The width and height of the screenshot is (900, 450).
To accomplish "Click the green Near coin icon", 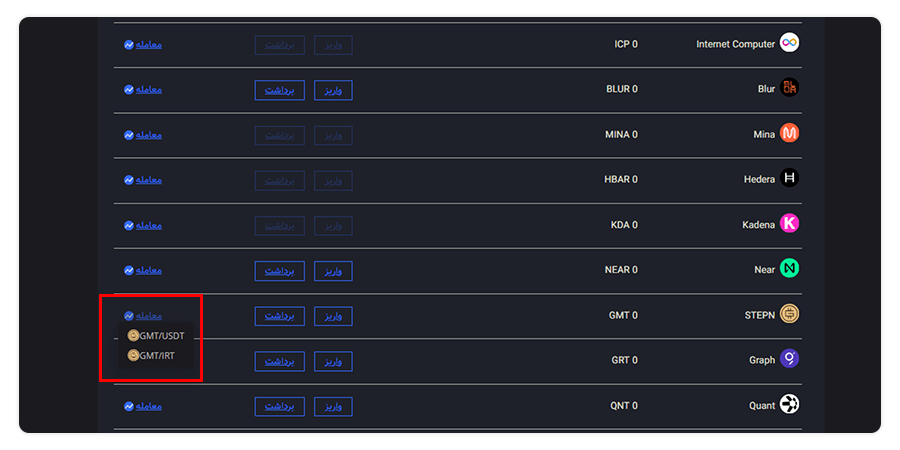I will coord(789,269).
